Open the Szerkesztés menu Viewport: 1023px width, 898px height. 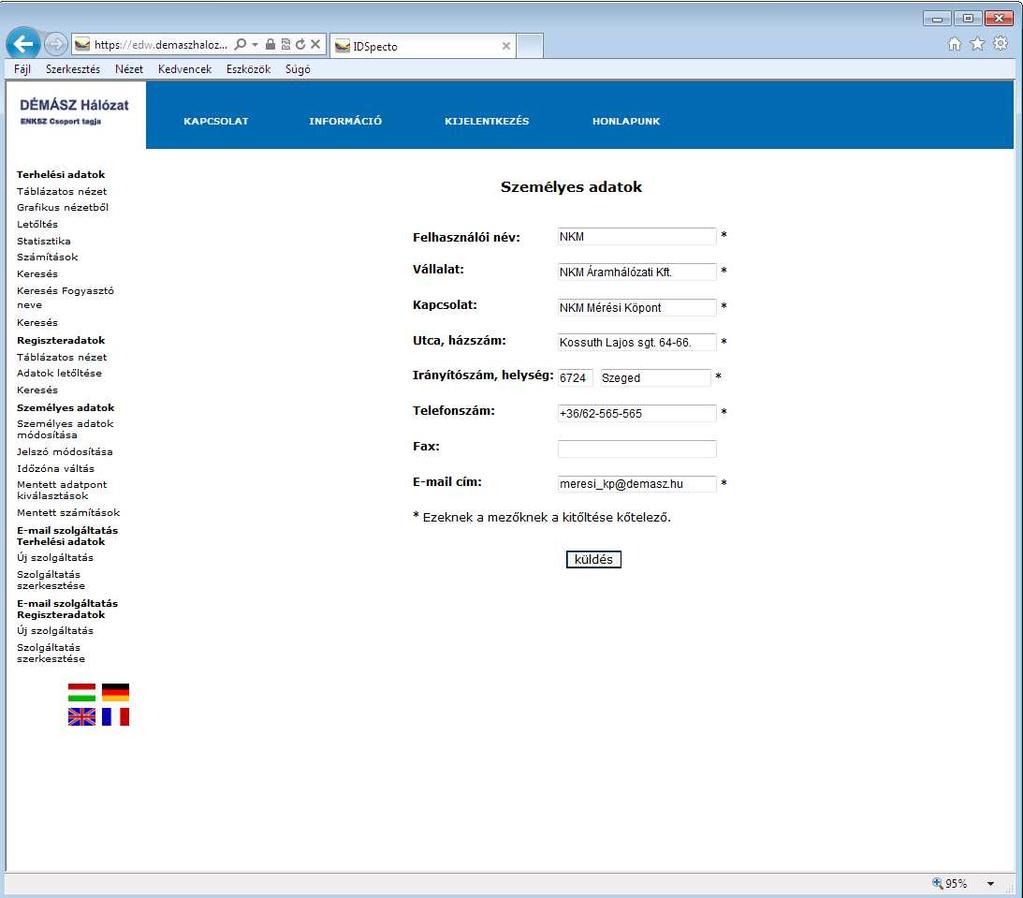[x=73, y=69]
